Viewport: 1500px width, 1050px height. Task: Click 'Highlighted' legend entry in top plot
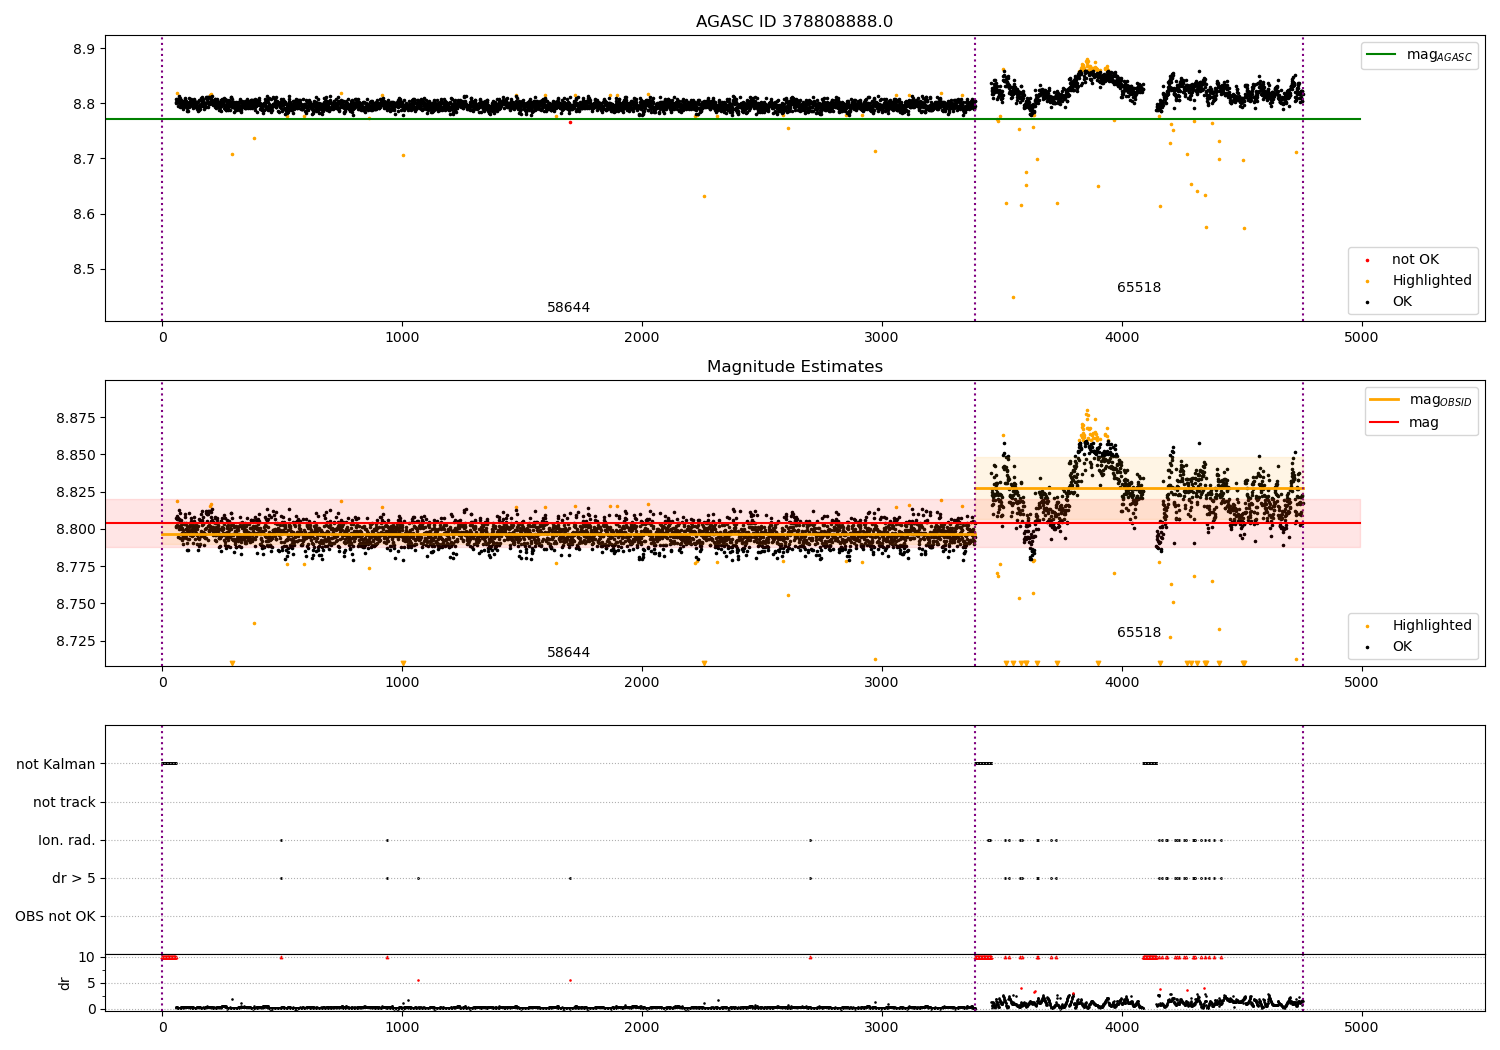click(x=1432, y=281)
